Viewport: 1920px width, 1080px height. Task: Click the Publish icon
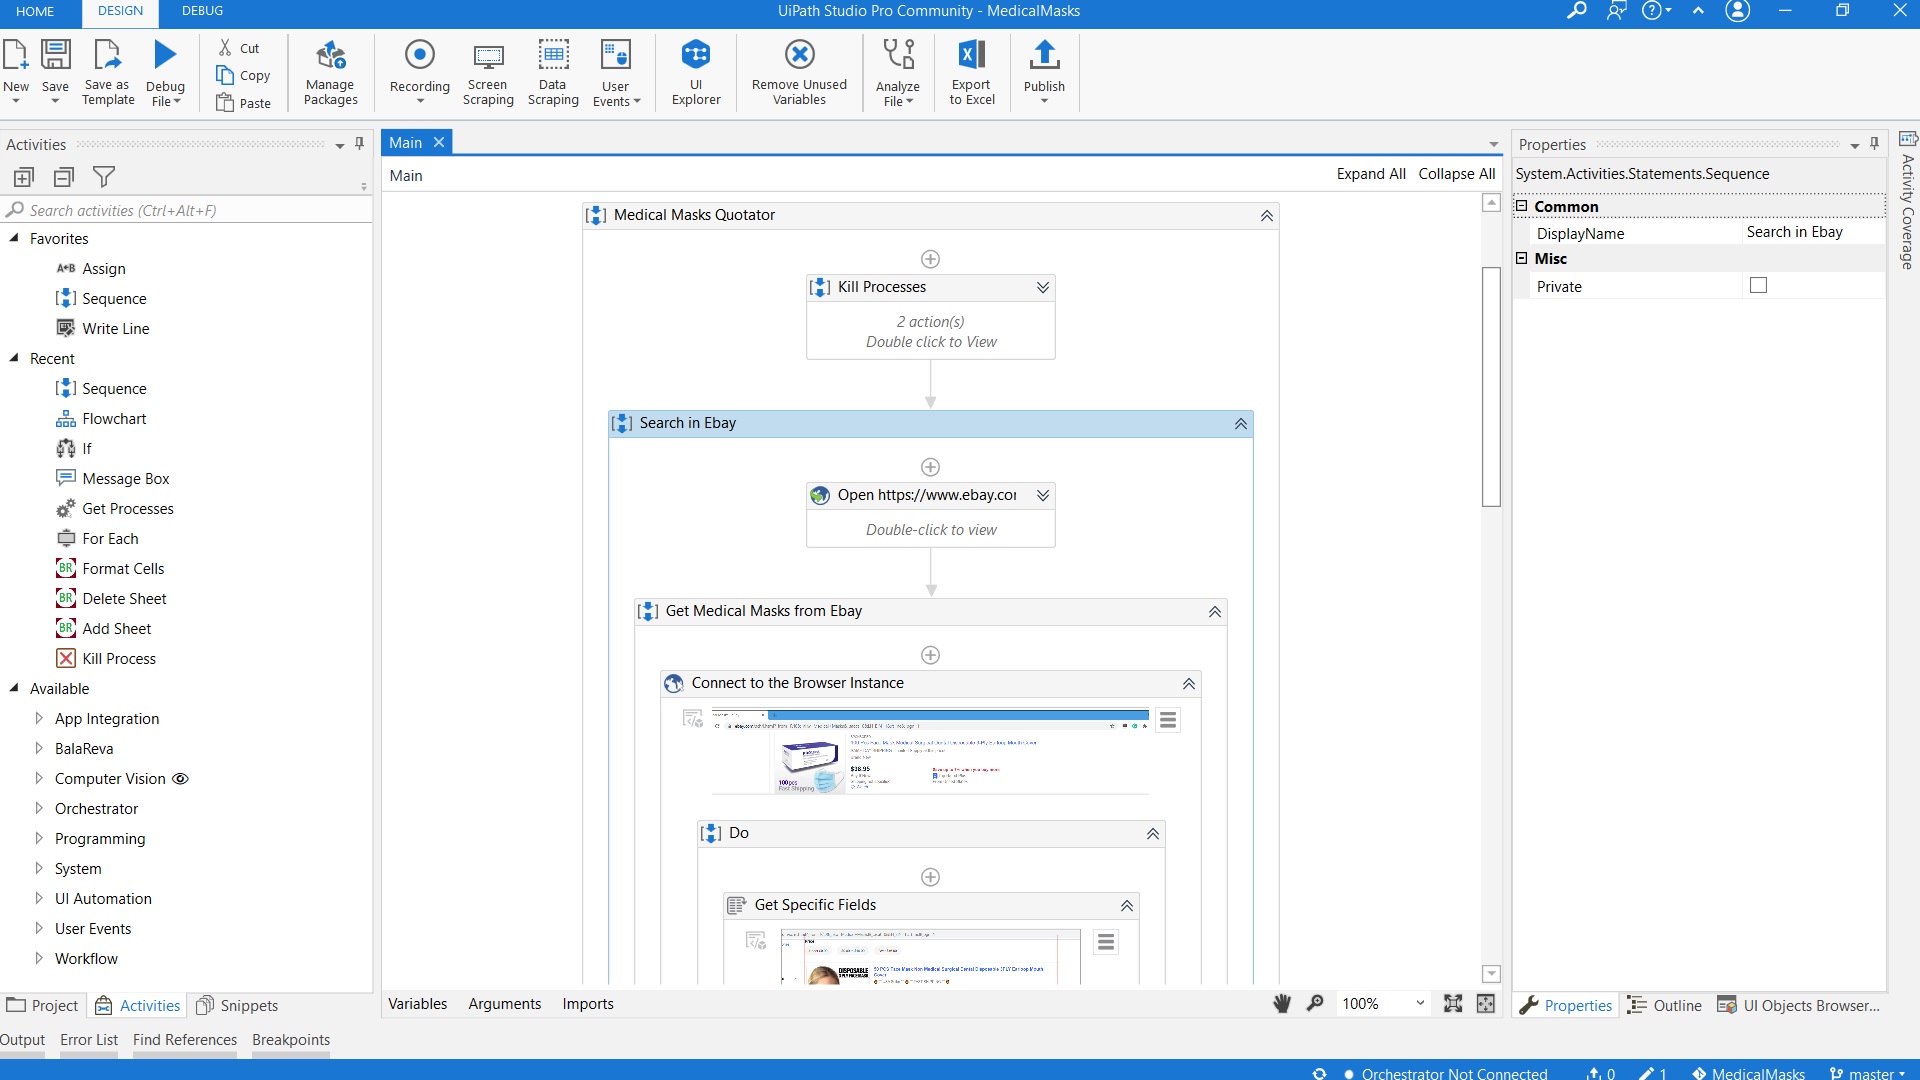1044,55
